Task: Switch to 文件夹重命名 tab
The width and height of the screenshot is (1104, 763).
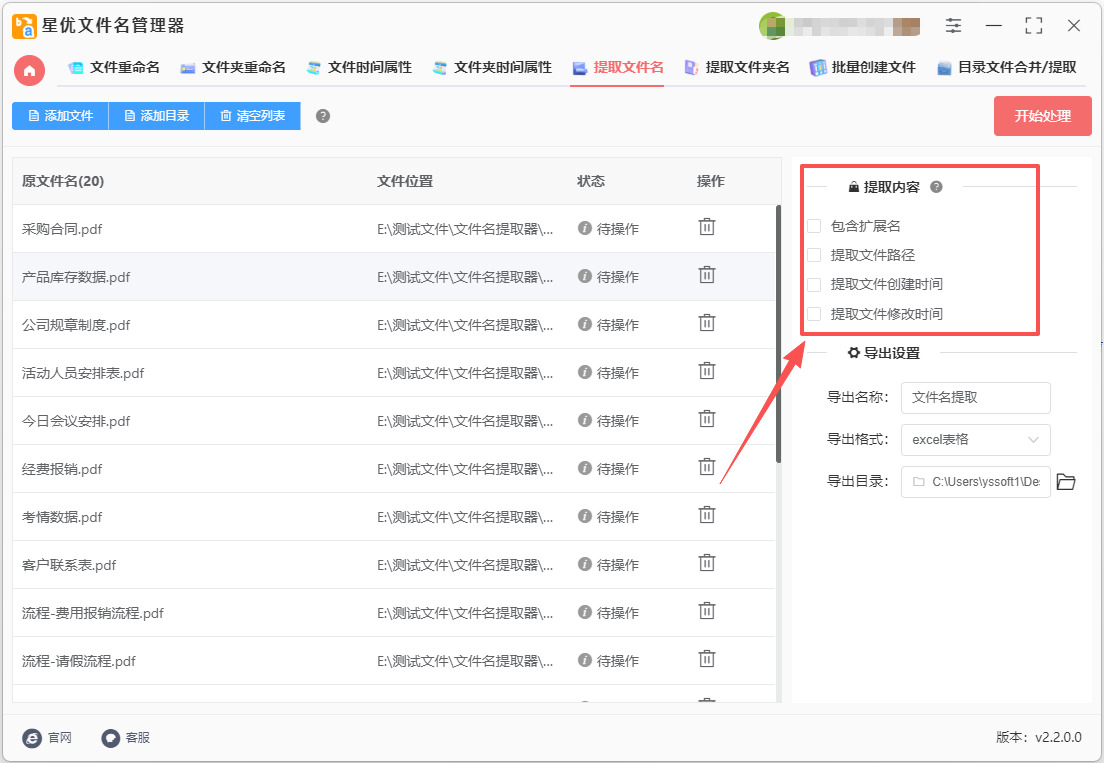Action: point(233,68)
